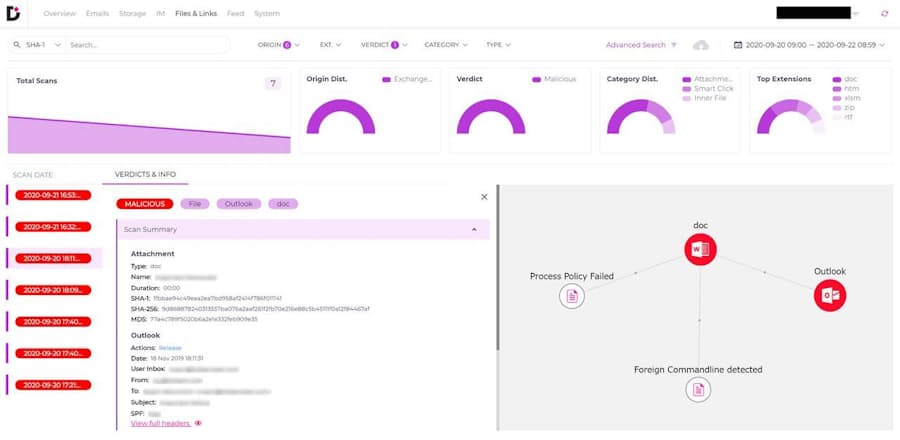Image resolution: width=900 pixels, height=440 pixels.
Task: Click the refresh icon in top right
Action: (x=883, y=14)
